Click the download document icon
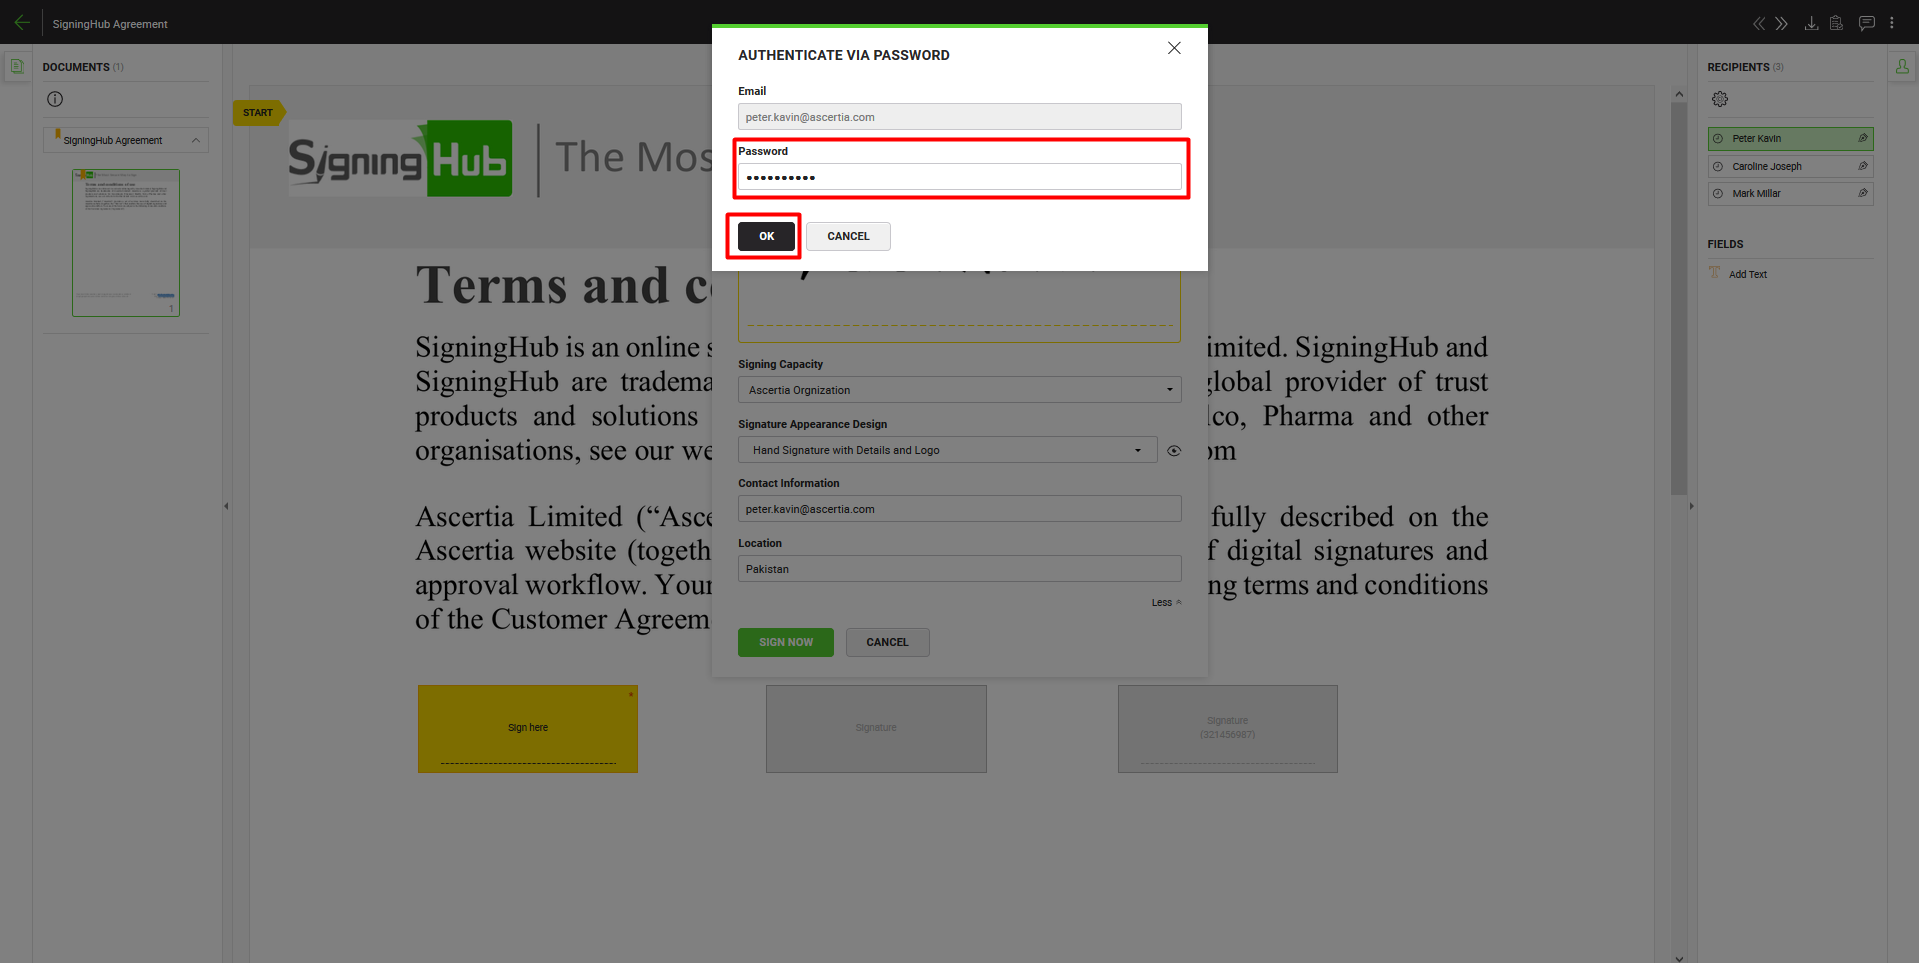 pos(1811,23)
